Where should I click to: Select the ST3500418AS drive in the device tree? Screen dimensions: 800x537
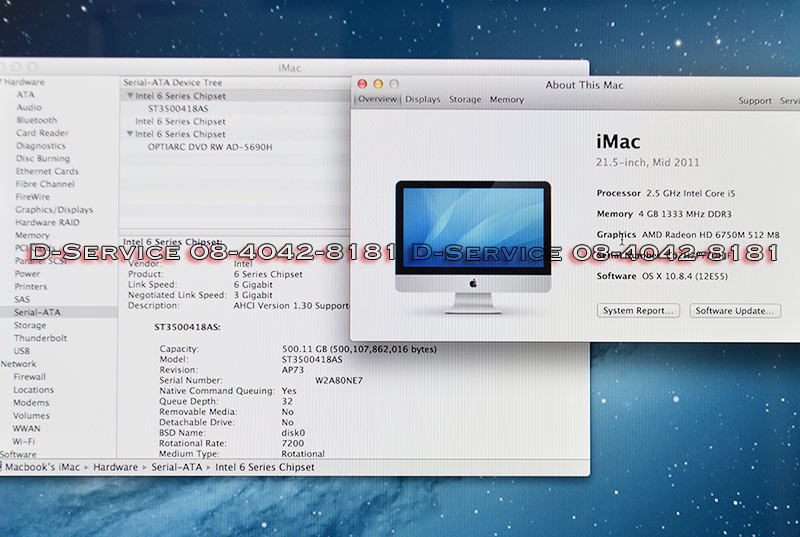pos(178,108)
